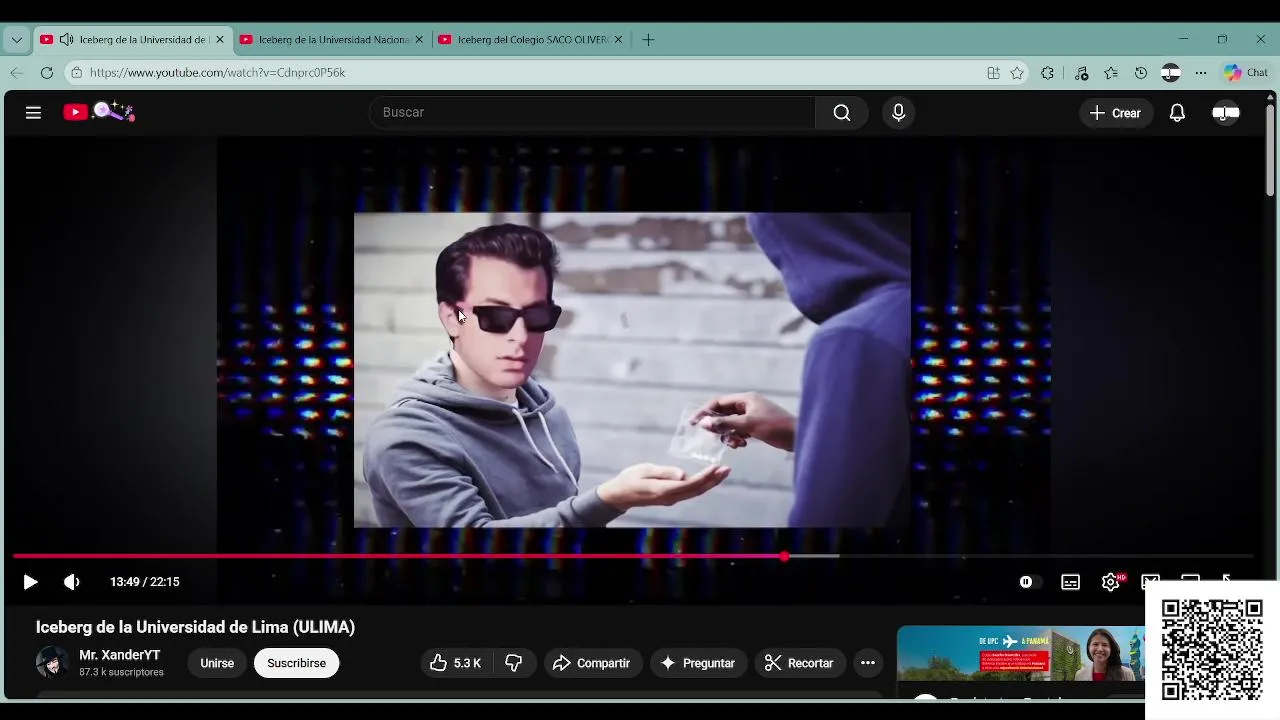1280x720 pixels.
Task: Reload the current page
Action: coord(47,73)
